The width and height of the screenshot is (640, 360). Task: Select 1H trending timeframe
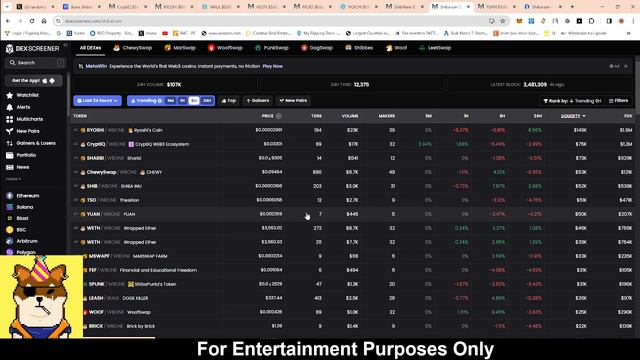(182, 101)
